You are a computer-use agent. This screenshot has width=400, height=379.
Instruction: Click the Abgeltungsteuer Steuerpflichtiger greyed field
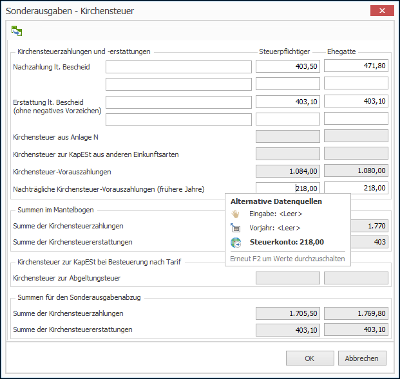pos(288,278)
